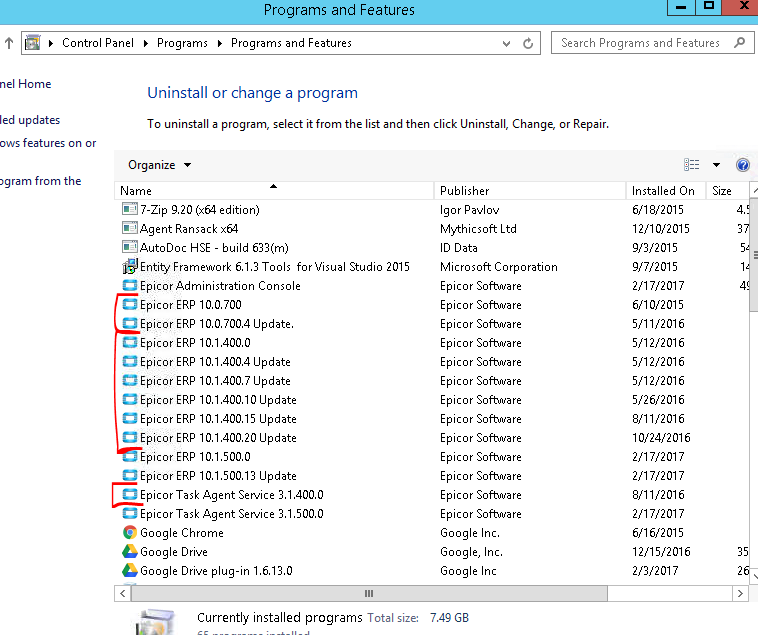Expand the arrow after Programs in breadcrumb

219,43
